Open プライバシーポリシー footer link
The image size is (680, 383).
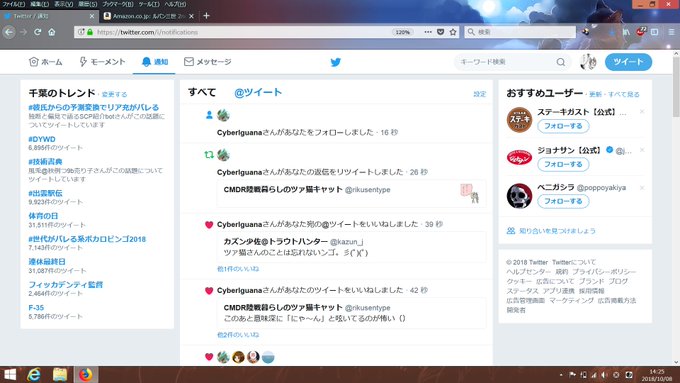pos(604,272)
